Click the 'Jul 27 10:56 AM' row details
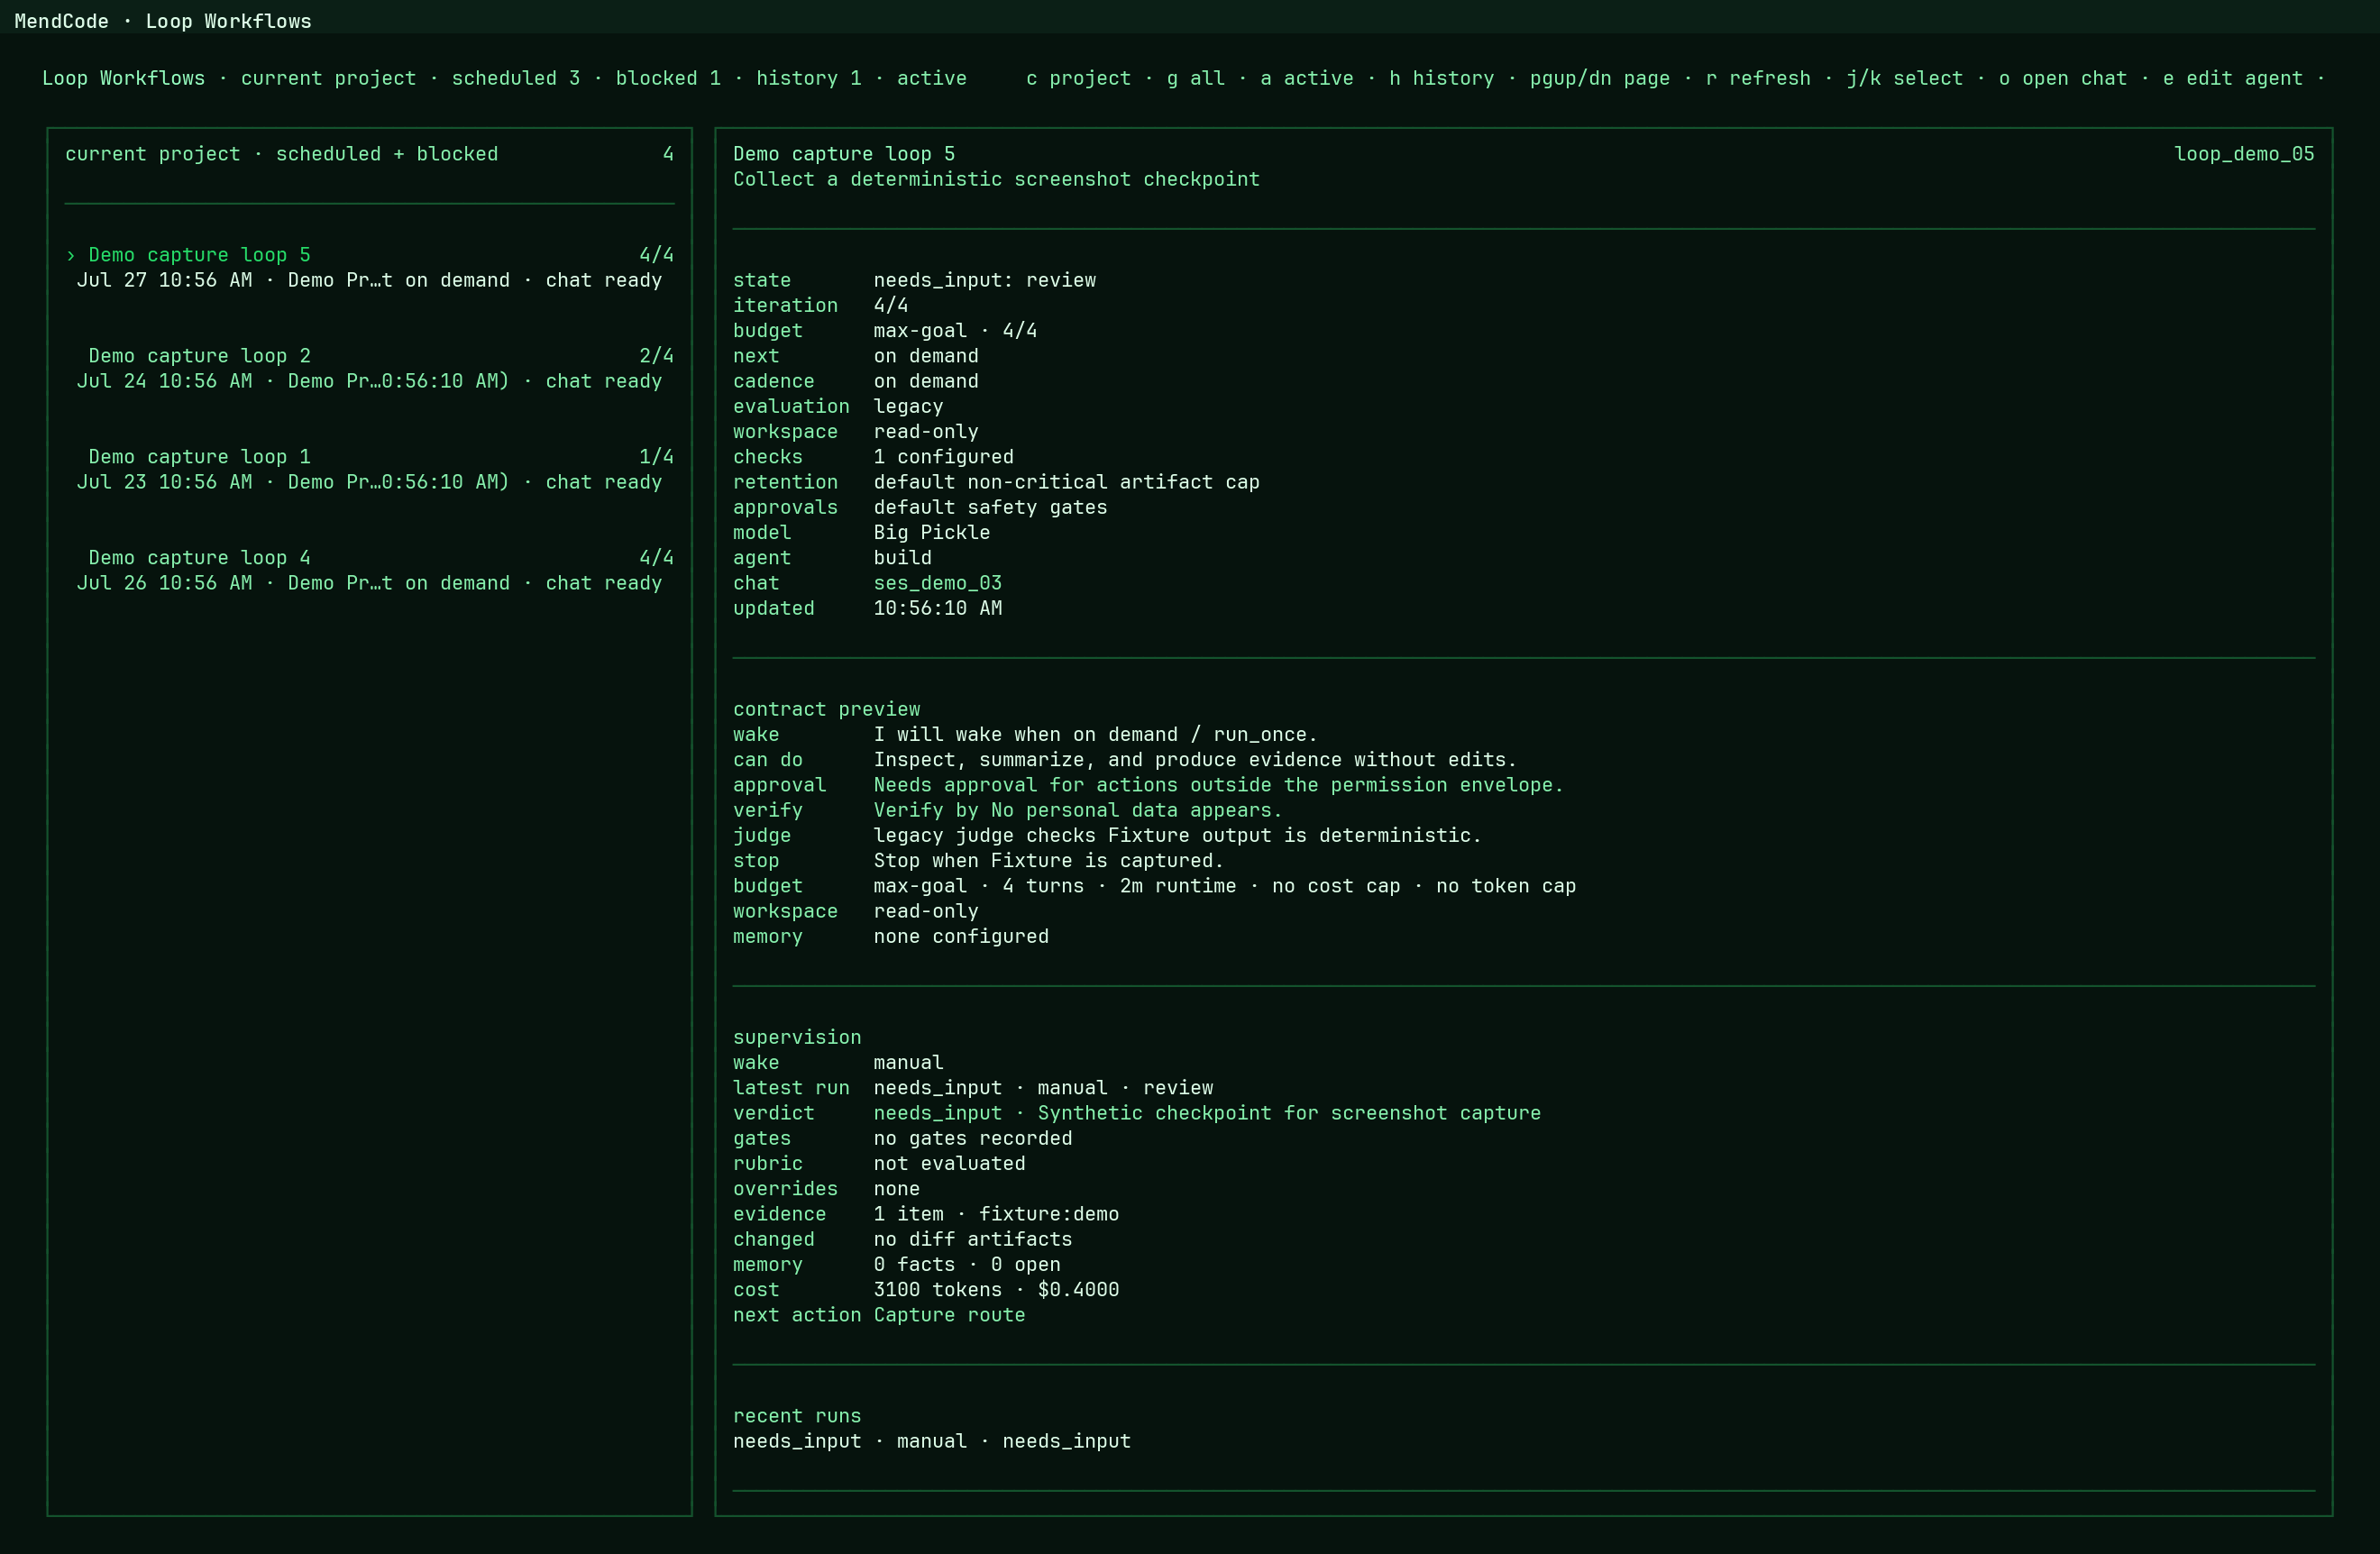Image resolution: width=2380 pixels, height=1554 pixels. 369,280
